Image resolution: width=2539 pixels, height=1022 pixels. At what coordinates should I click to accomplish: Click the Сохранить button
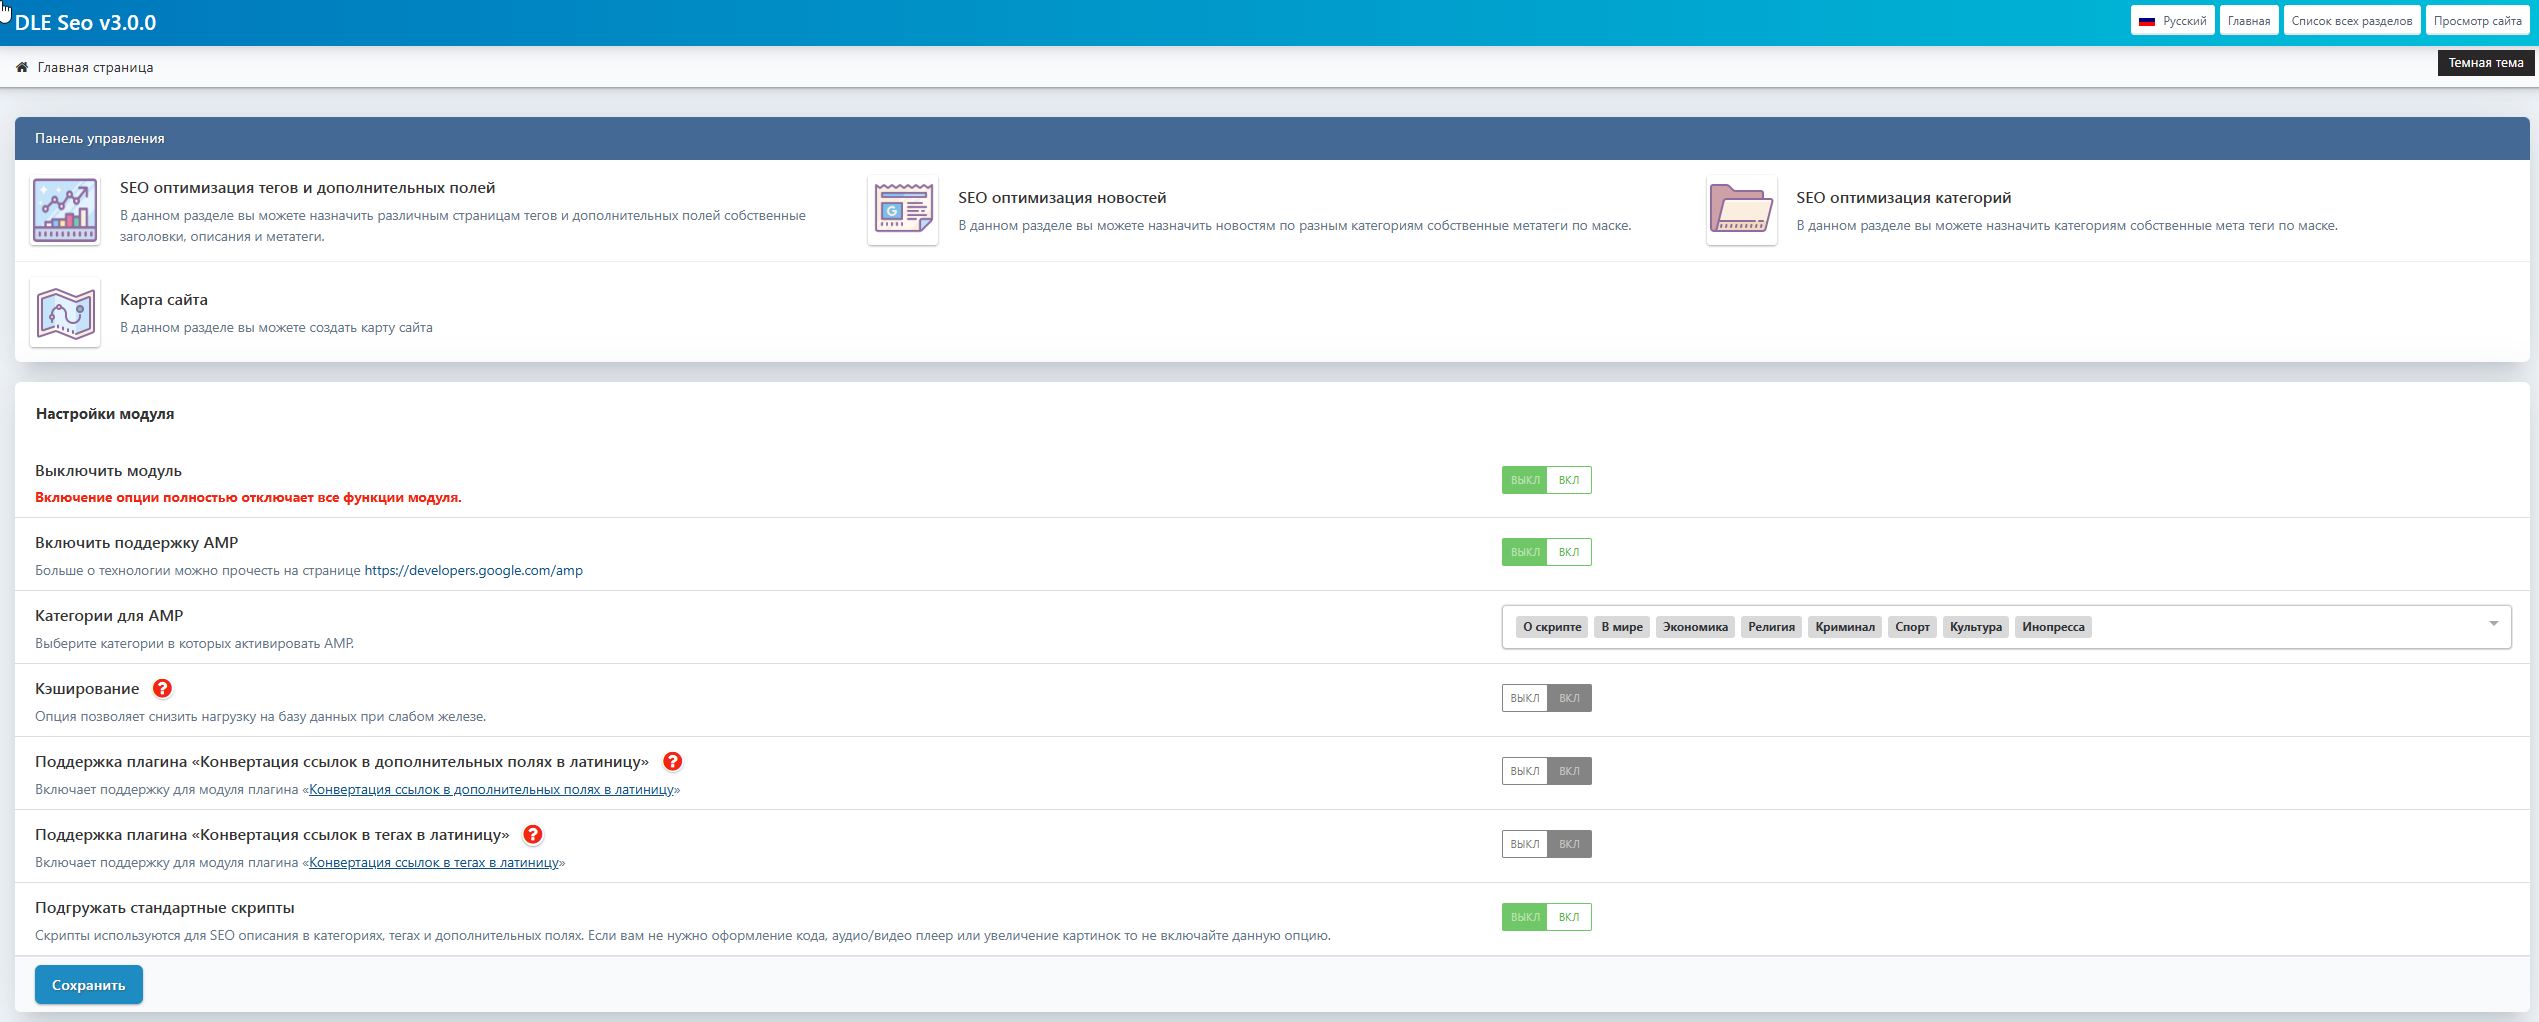pos(88,985)
